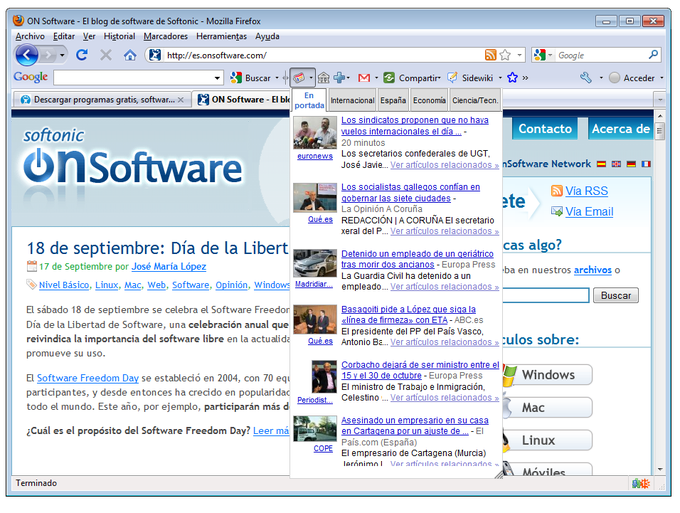Open the Historial menu
The image size is (680, 513).
(x=119, y=36)
